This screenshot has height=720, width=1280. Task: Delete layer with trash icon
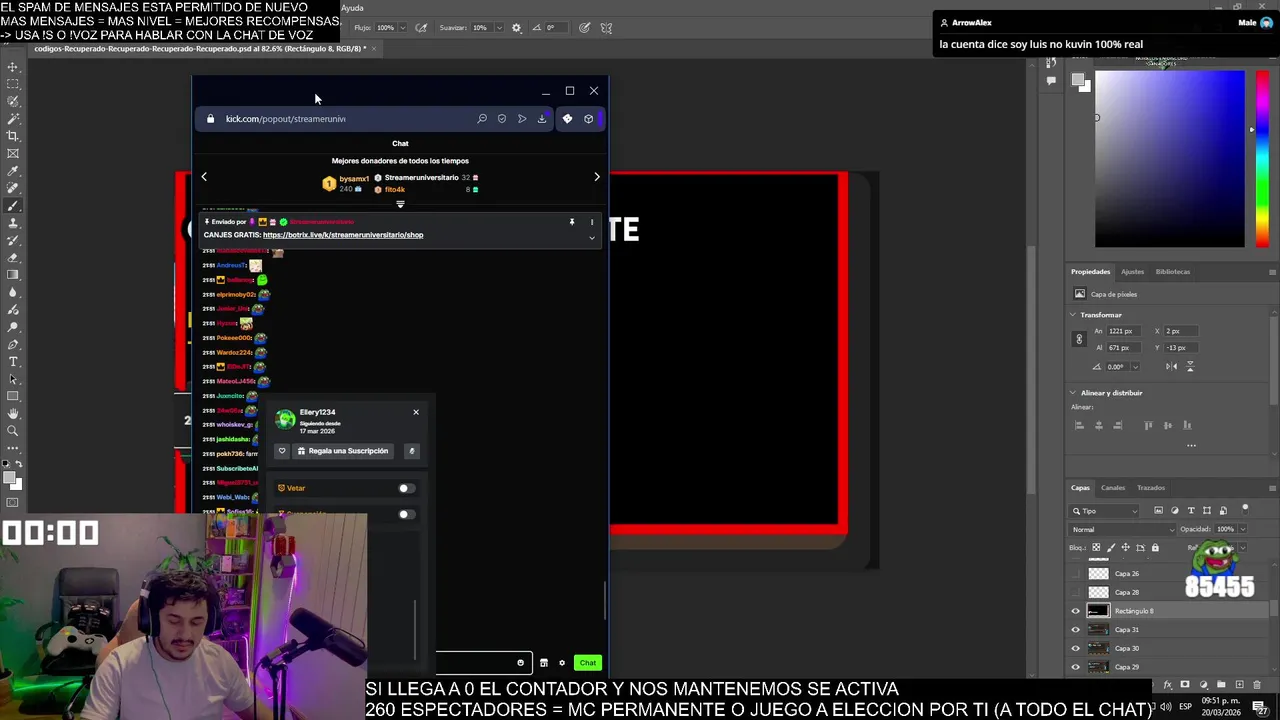pos(1257,685)
